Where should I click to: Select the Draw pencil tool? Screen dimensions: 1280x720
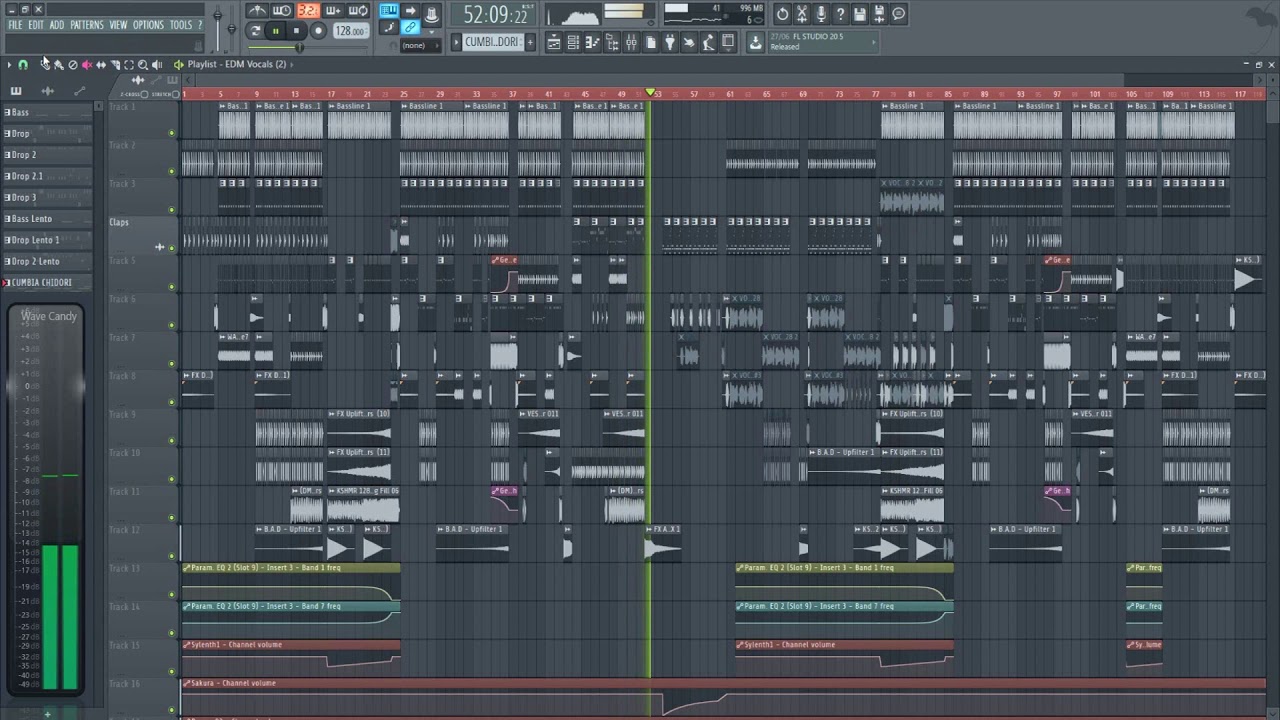pyautogui.click(x=45, y=65)
